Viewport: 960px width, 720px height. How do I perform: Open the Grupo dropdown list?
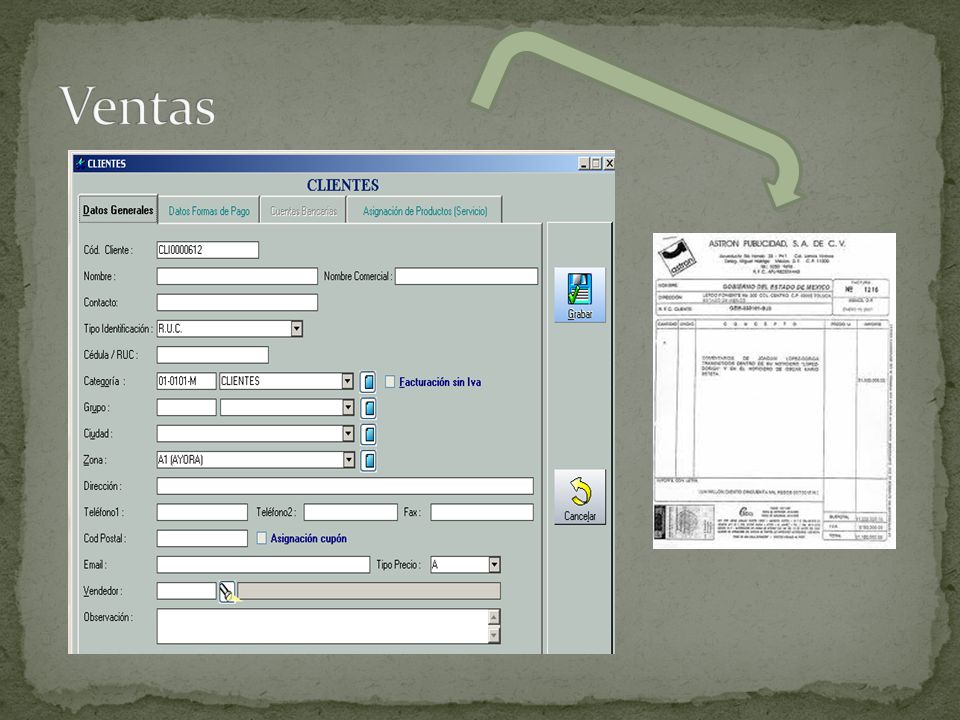(348, 407)
